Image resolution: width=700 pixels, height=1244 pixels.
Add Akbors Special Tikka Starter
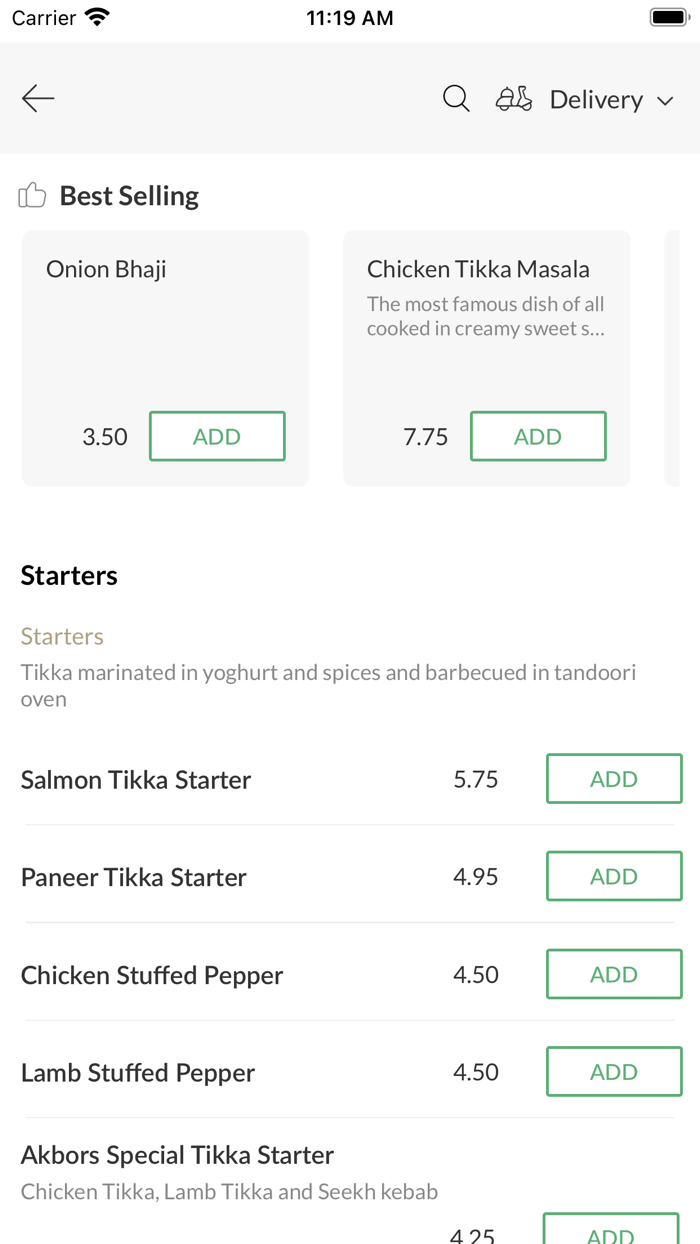tap(610, 1232)
